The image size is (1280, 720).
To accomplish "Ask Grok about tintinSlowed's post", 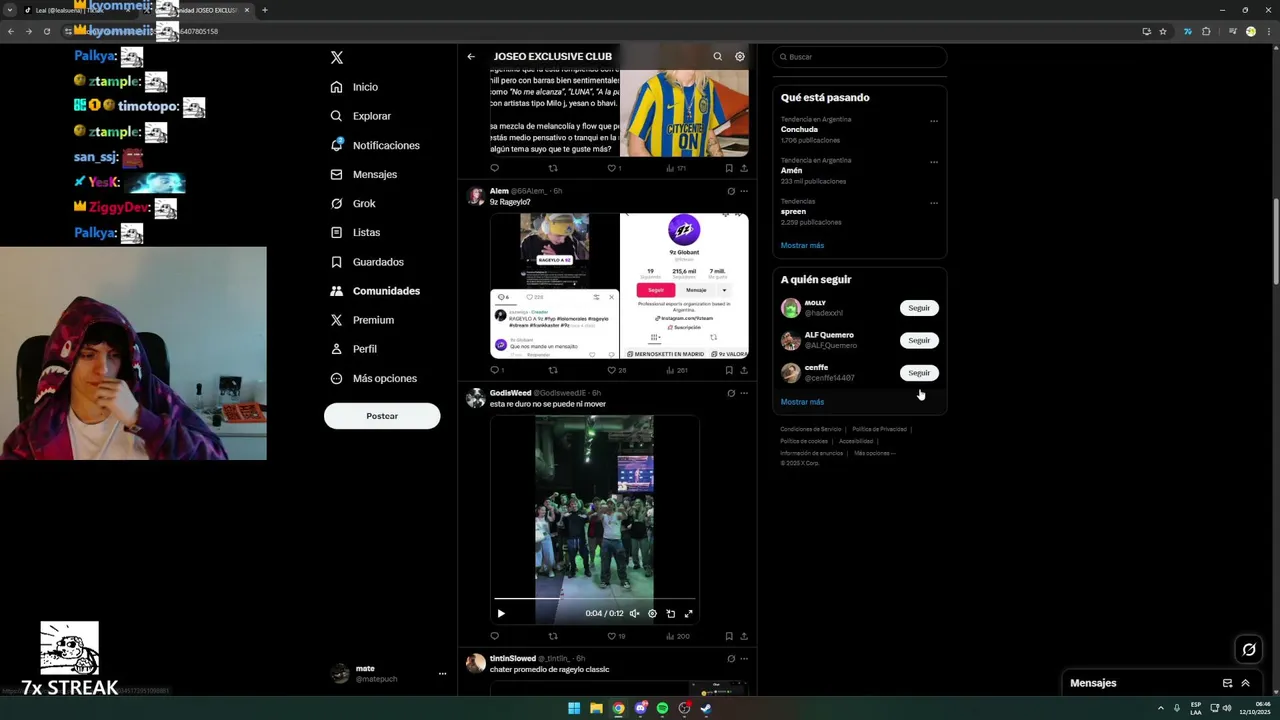I will click(x=731, y=659).
